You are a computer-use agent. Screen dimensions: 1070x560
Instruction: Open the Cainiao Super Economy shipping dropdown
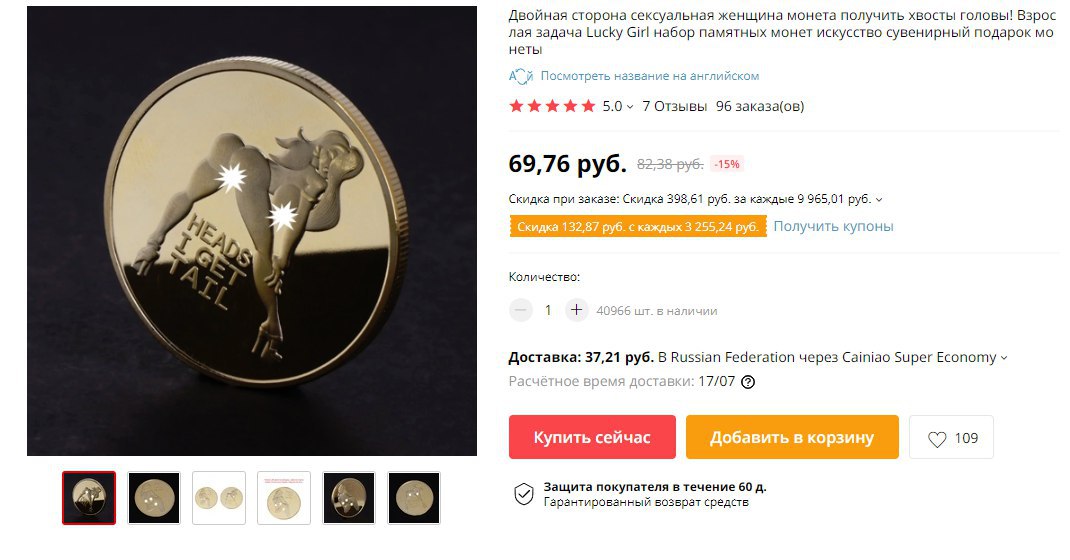(1004, 358)
